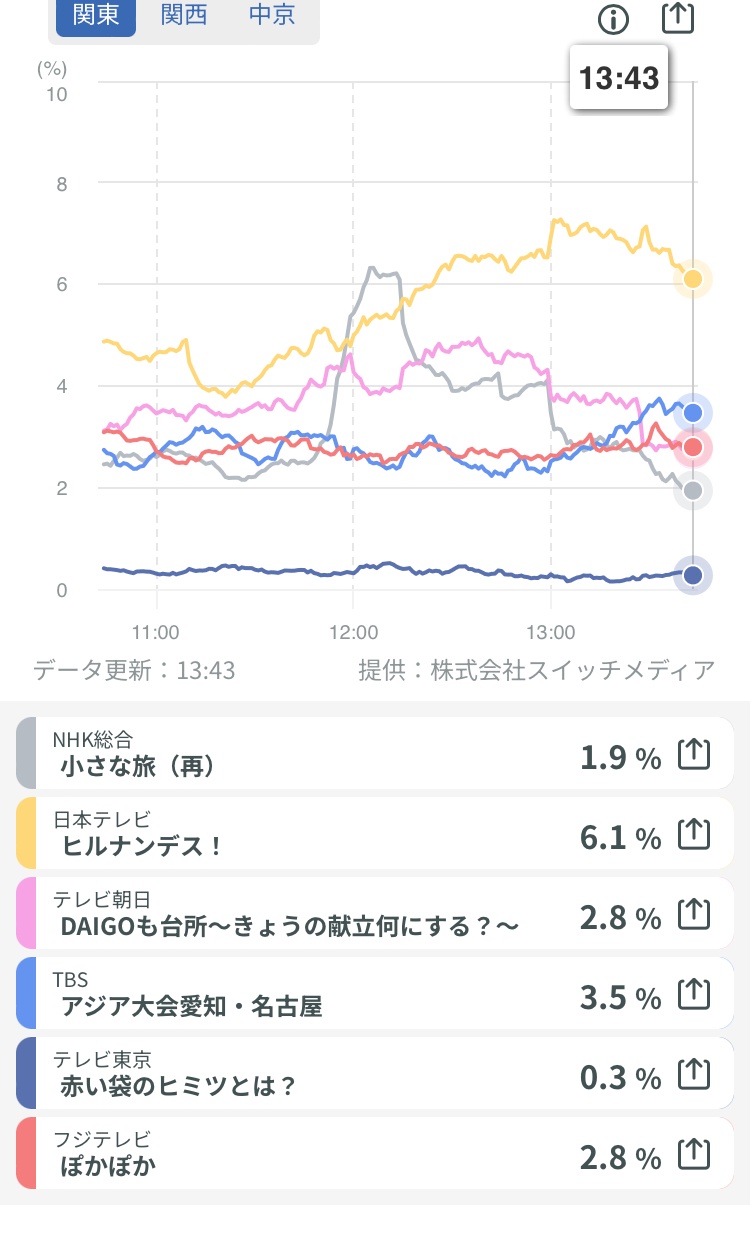Share the テレビ朝日 DAIGOも台所 rating

(x=694, y=914)
